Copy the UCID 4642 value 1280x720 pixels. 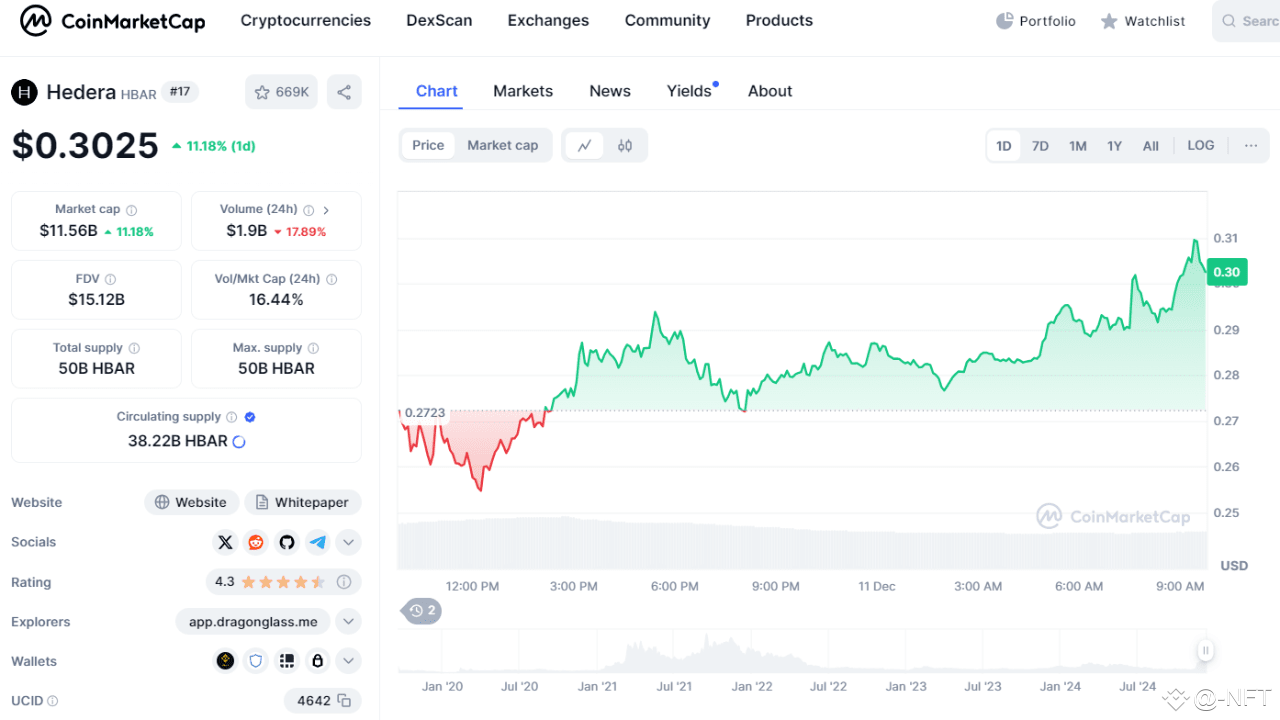[344, 701]
